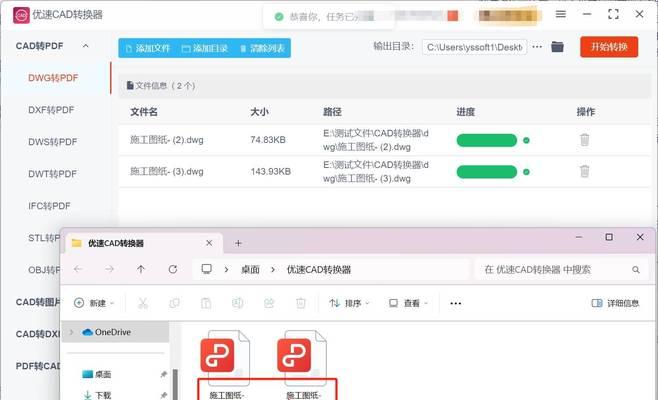Expand the chevron before 桌面 in the Explorer breadcrumb

point(227,269)
